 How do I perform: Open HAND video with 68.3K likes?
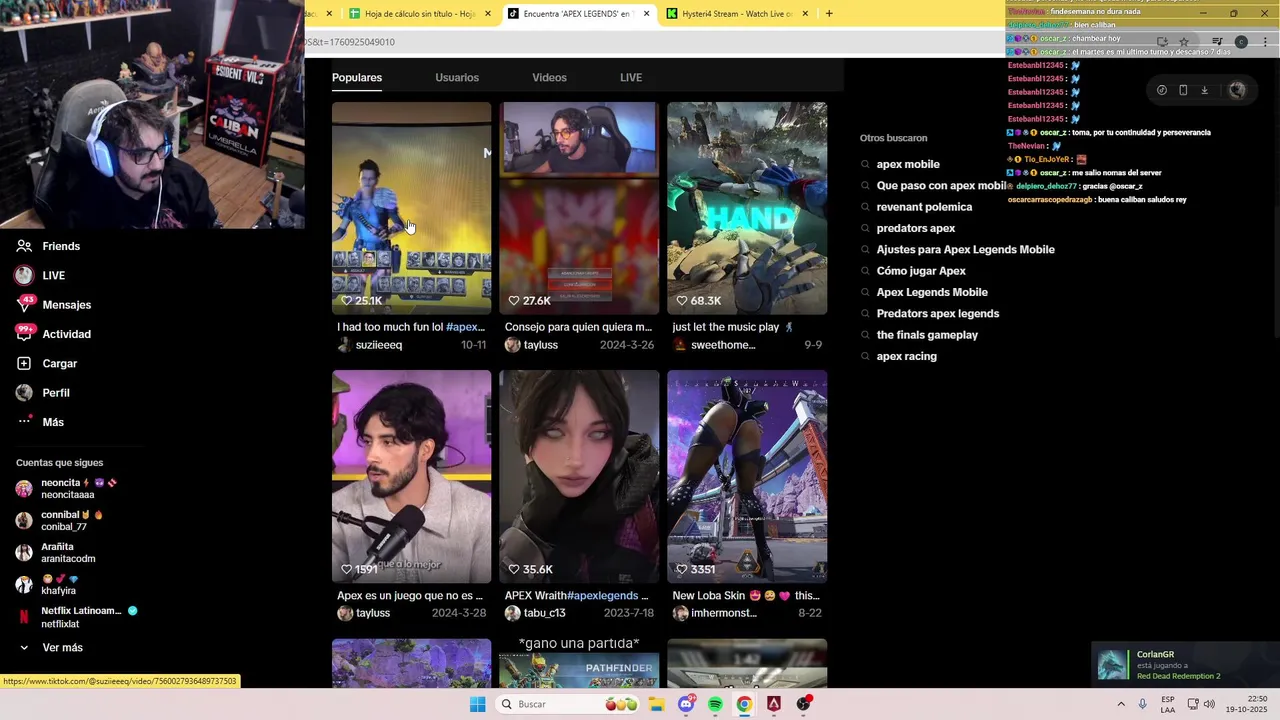[747, 208]
